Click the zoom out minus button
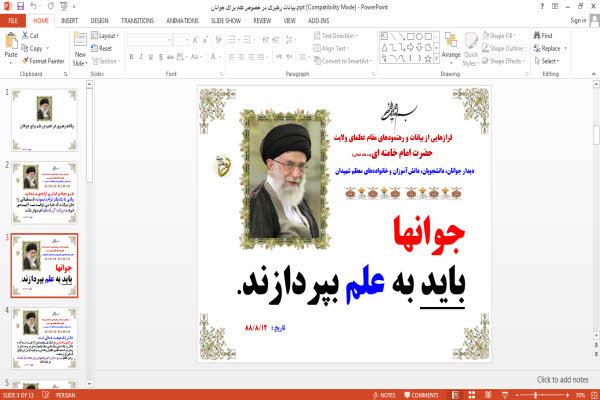 click(x=517, y=395)
